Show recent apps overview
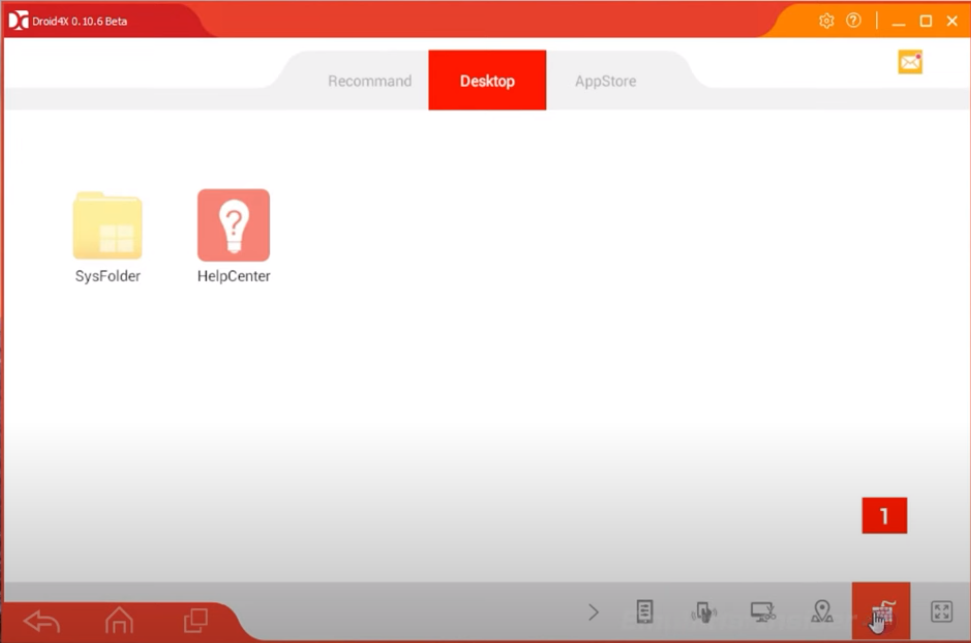The image size is (971, 643). click(195, 619)
